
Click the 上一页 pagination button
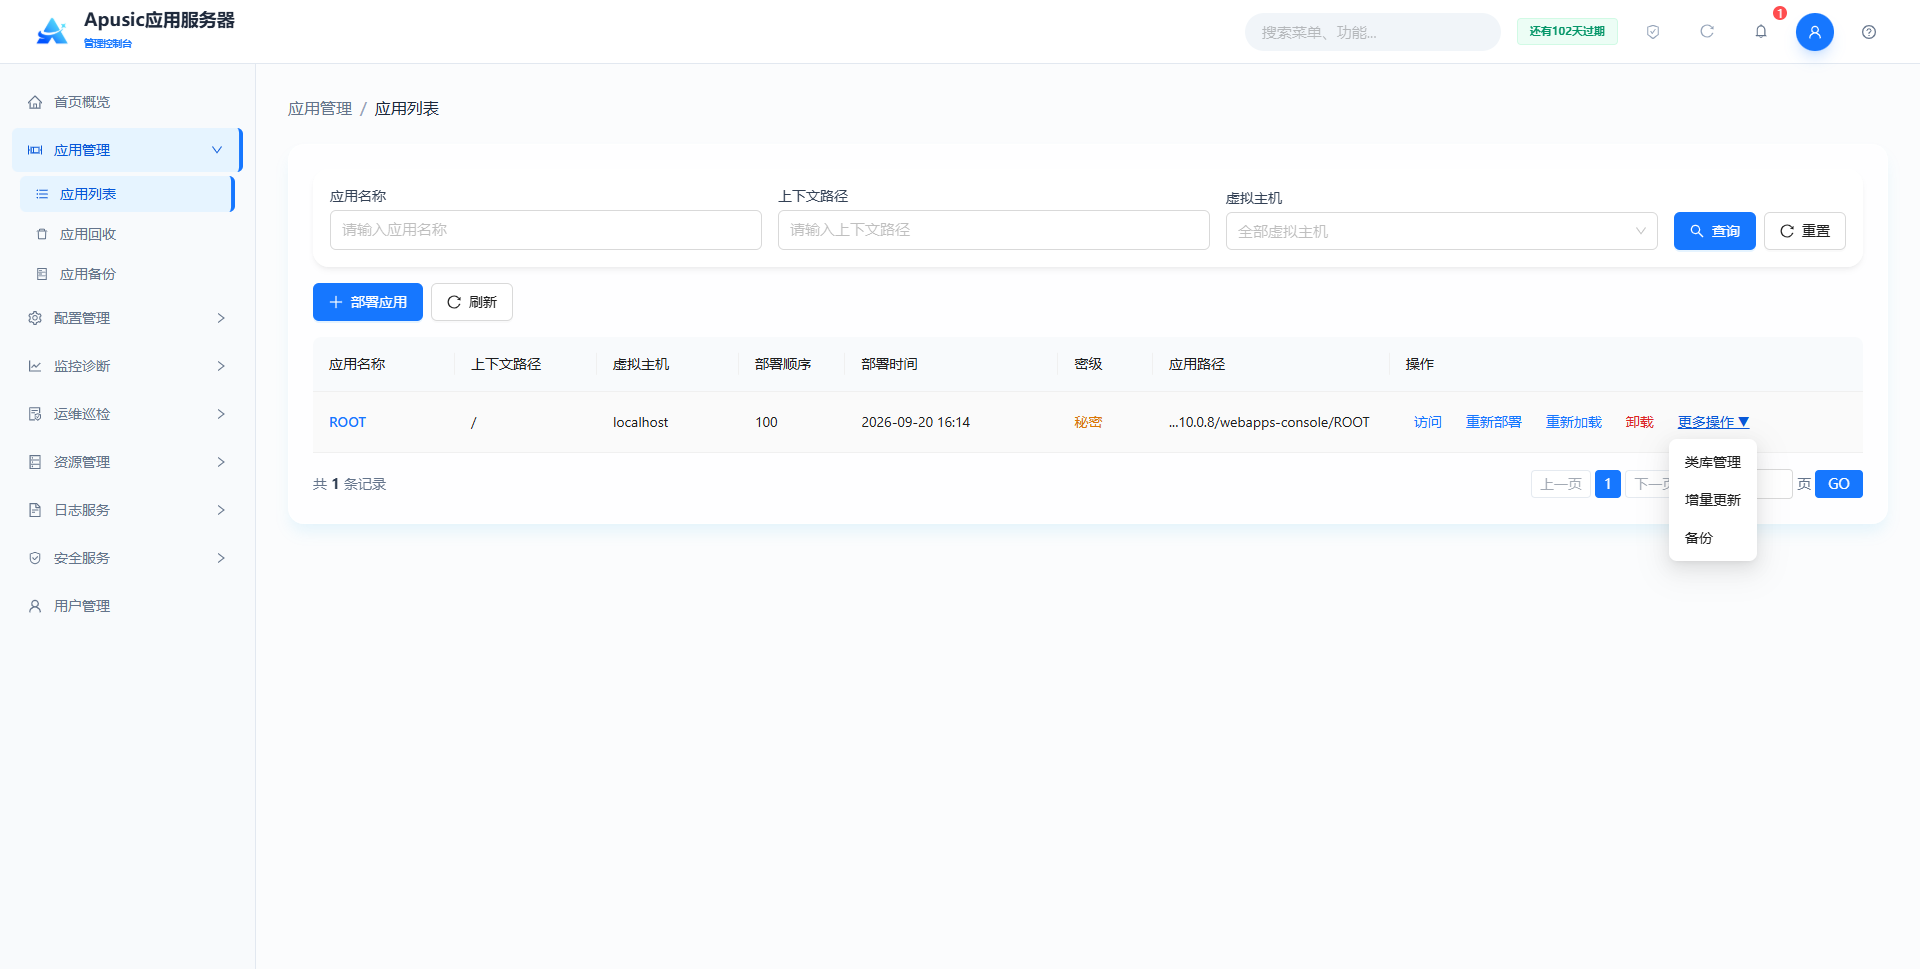[x=1561, y=484]
